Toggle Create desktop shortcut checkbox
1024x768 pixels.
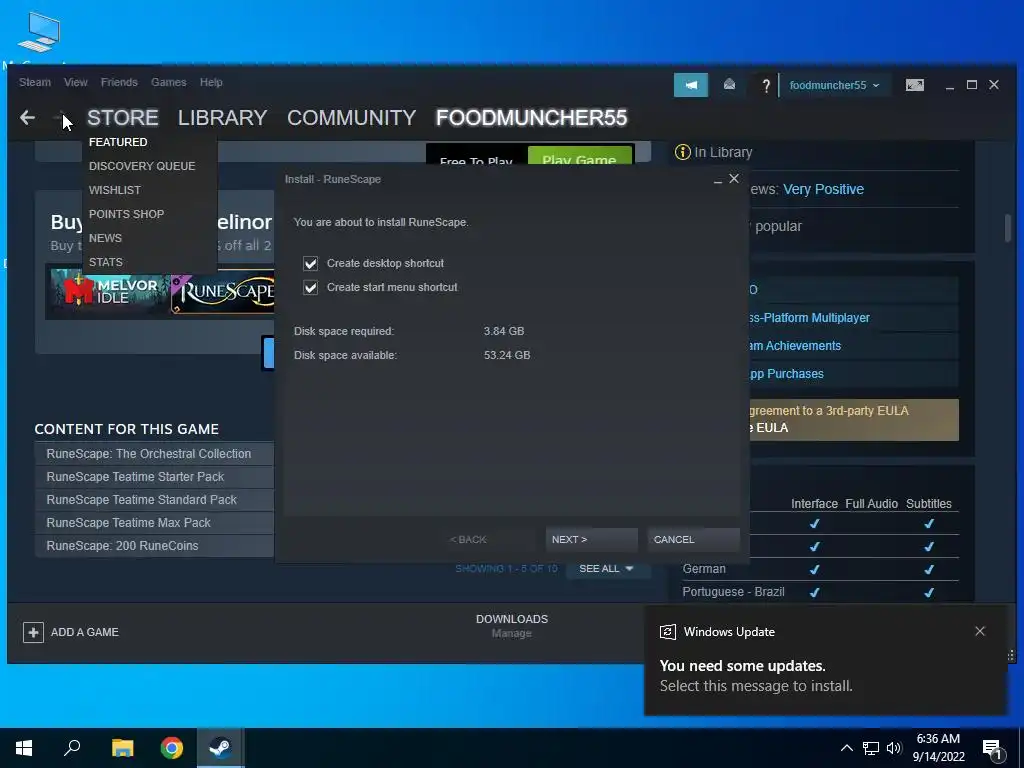point(310,263)
